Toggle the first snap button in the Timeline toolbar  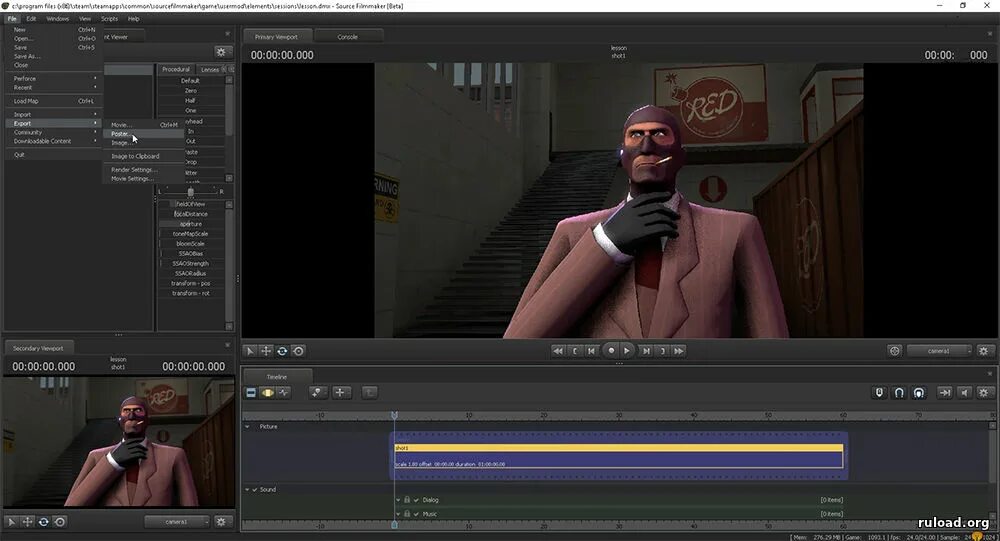pos(879,392)
